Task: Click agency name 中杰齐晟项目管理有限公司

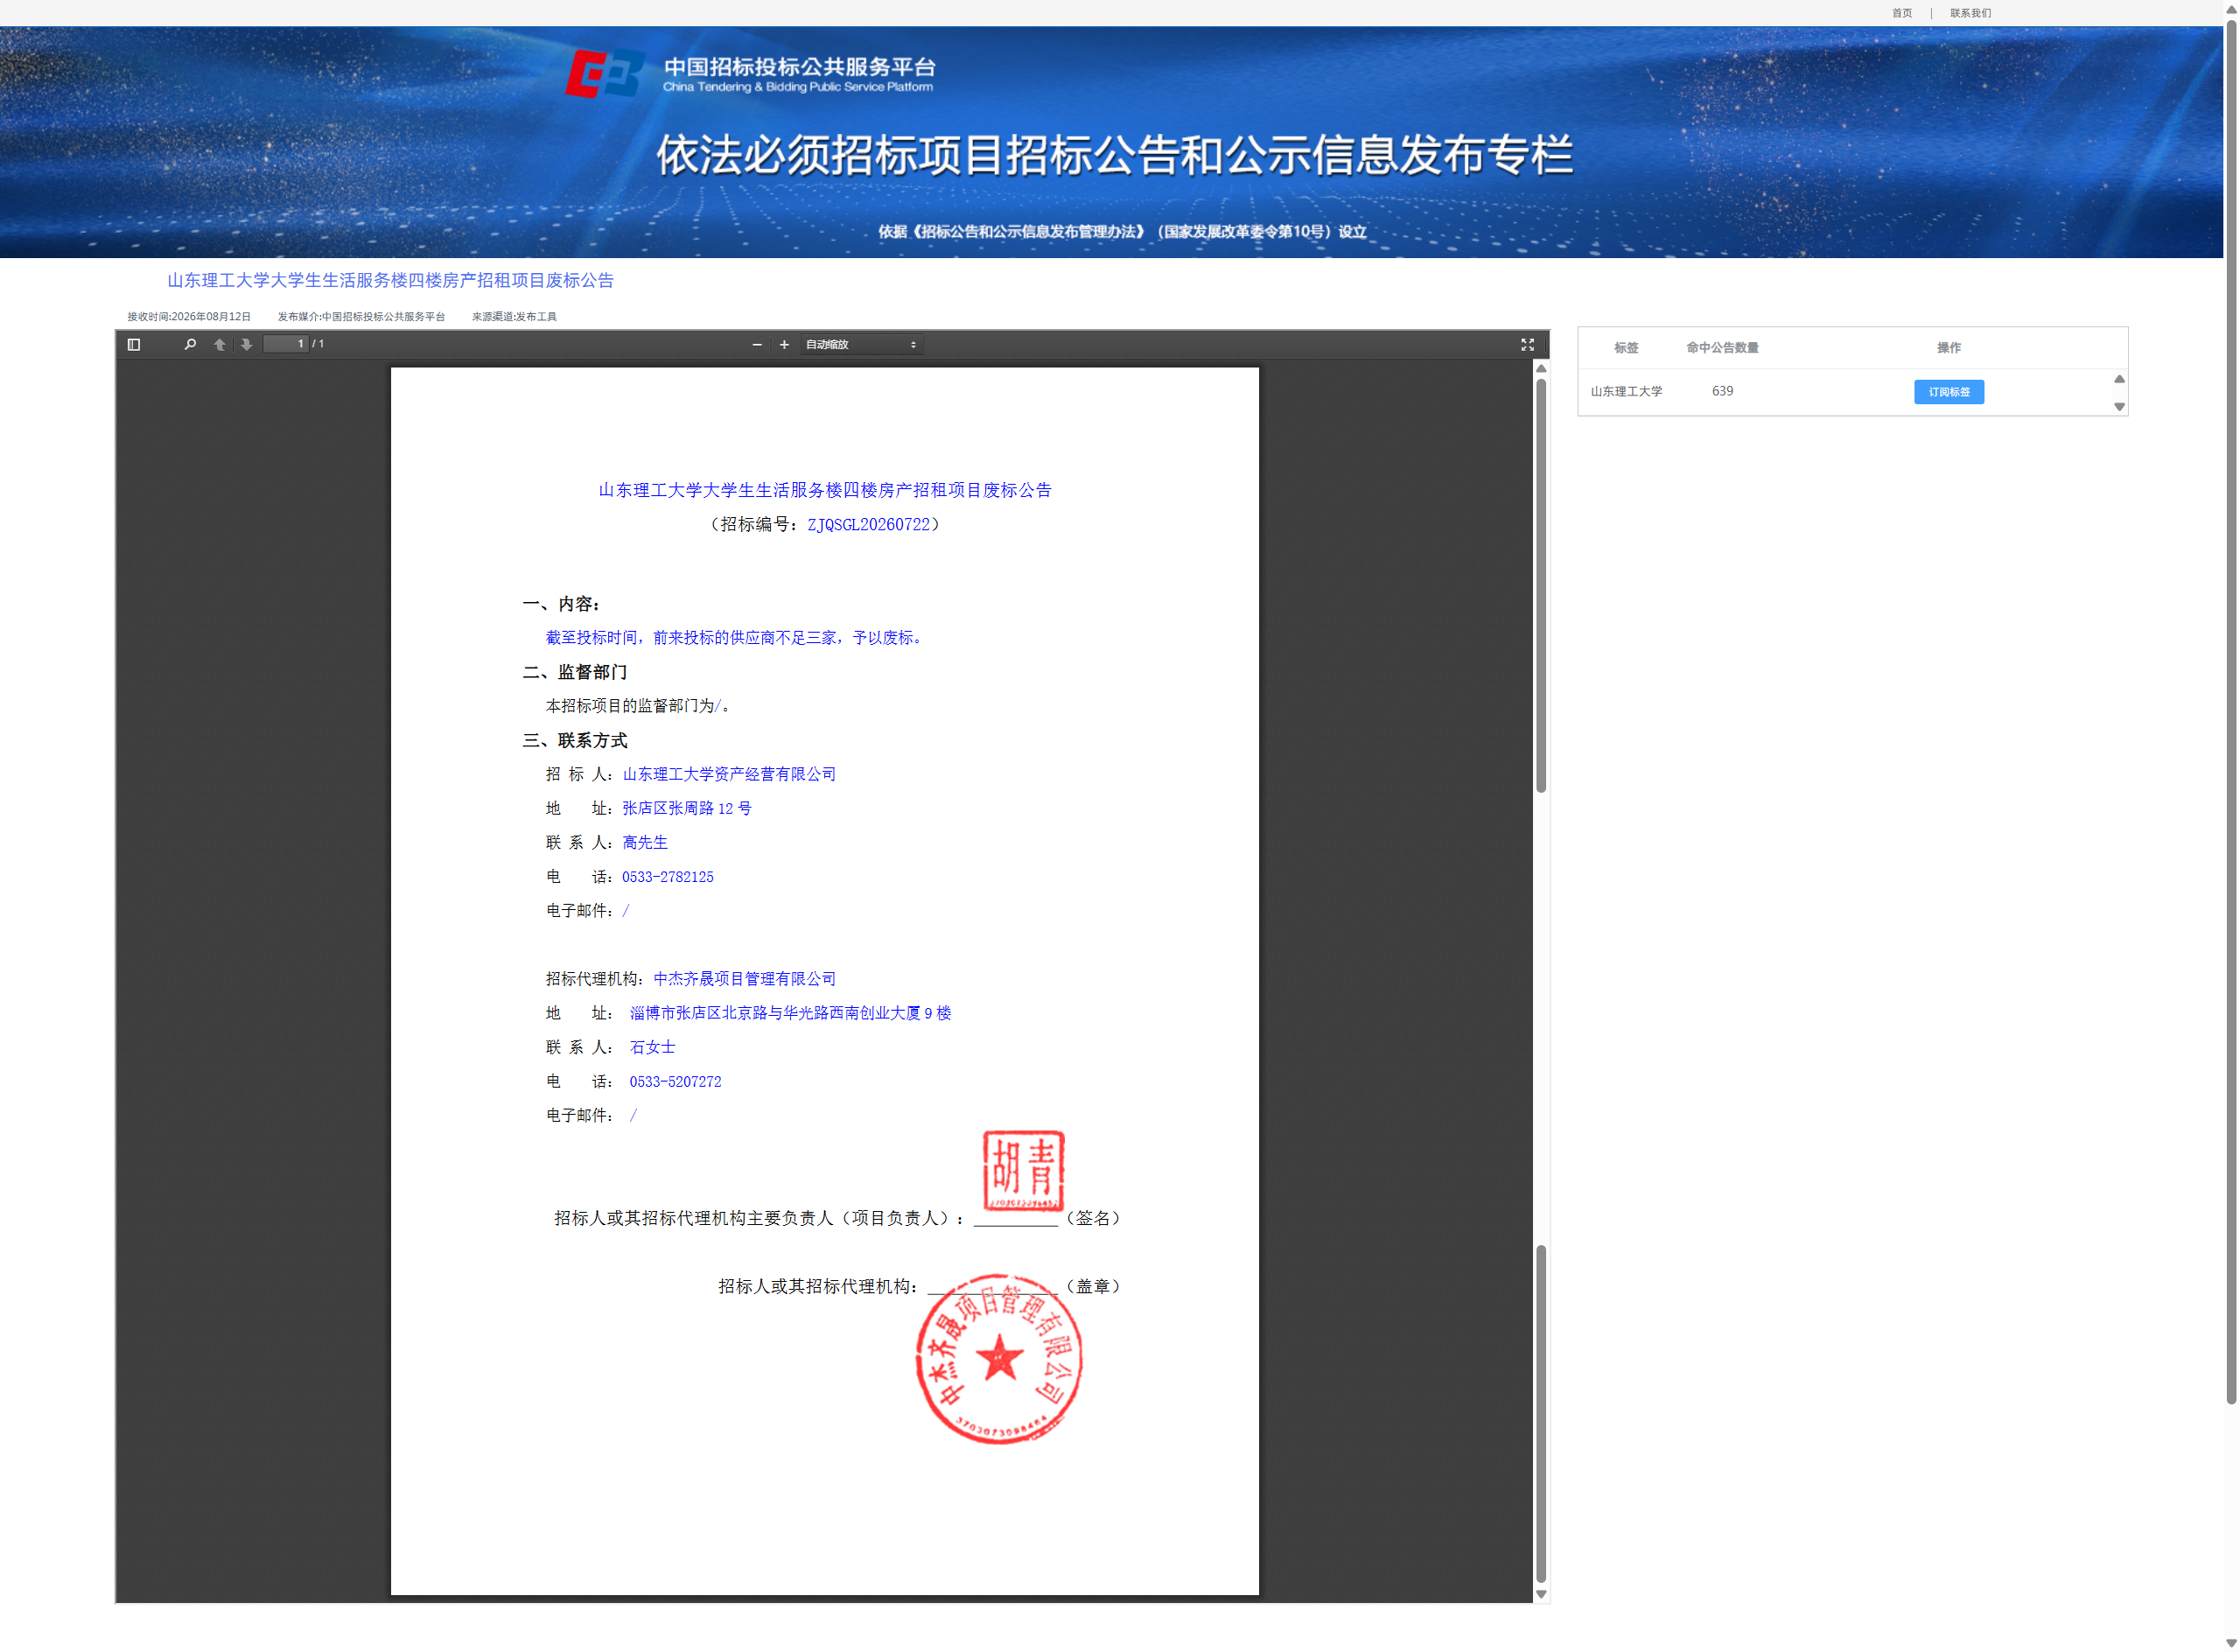Action: [x=745, y=979]
